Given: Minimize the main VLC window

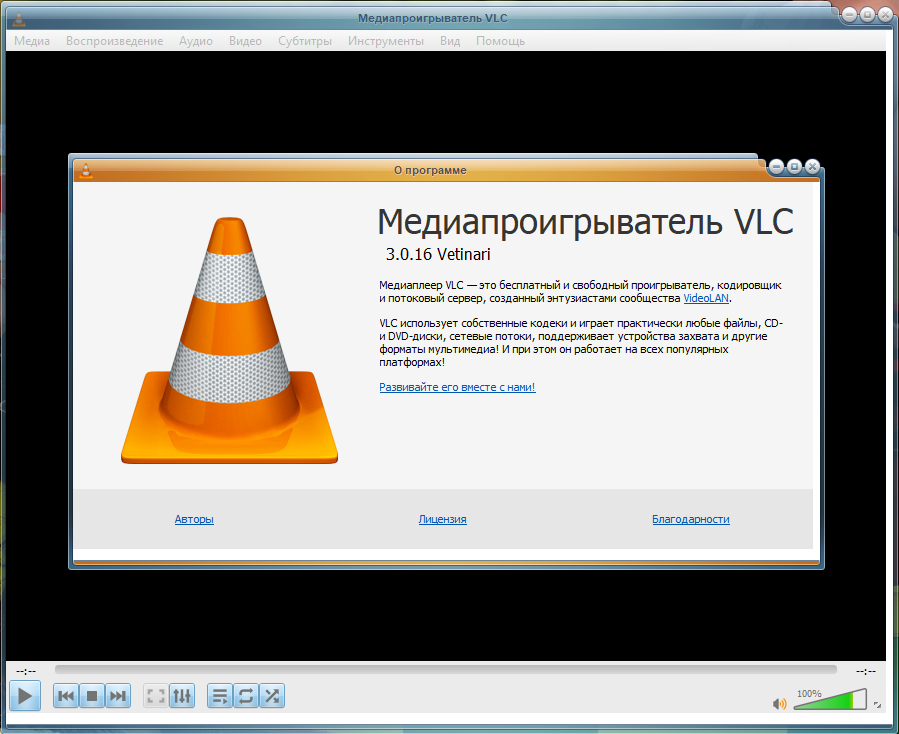Looking at the screenshot, I should tap(849, 14).
